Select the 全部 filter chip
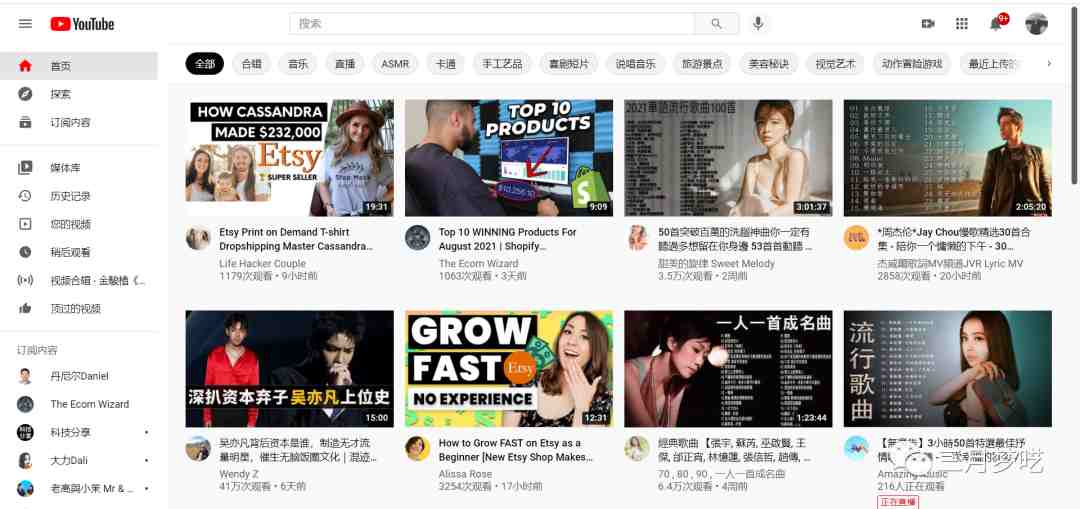Image resolution: width=1080 pixels, height=509 pixels. [x=205, y=64]
